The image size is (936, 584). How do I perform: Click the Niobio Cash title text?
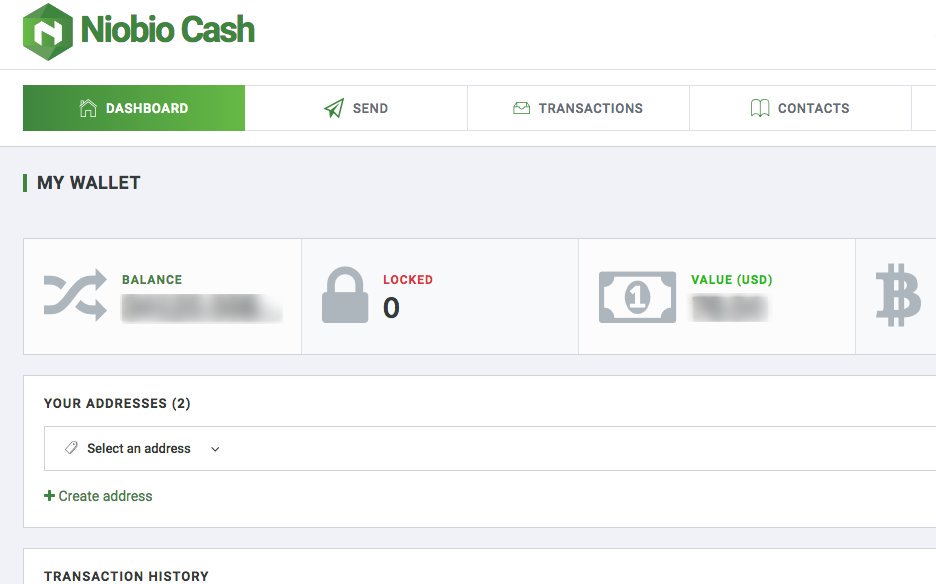pyautogui.click(x=168, y=30)
